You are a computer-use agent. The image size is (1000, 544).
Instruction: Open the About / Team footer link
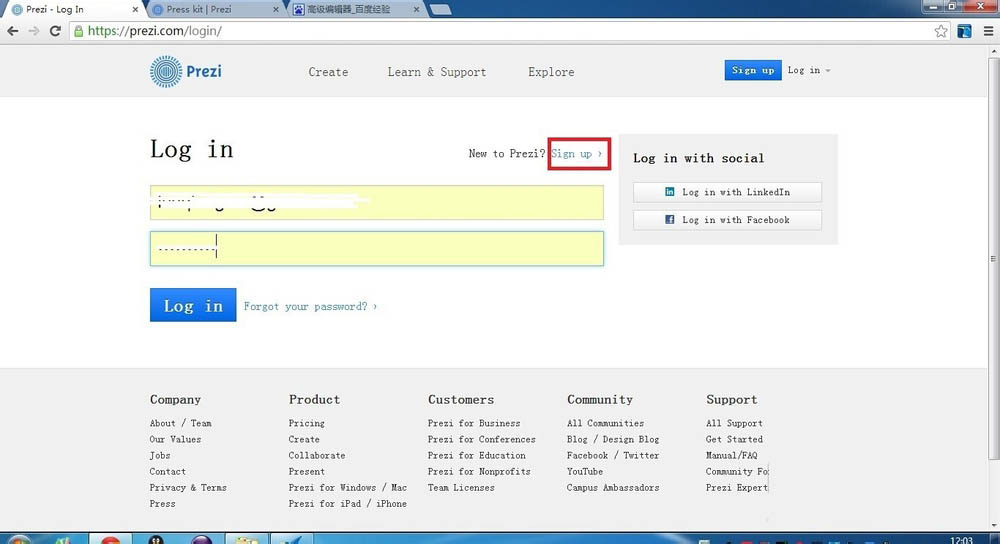point(180,423)
